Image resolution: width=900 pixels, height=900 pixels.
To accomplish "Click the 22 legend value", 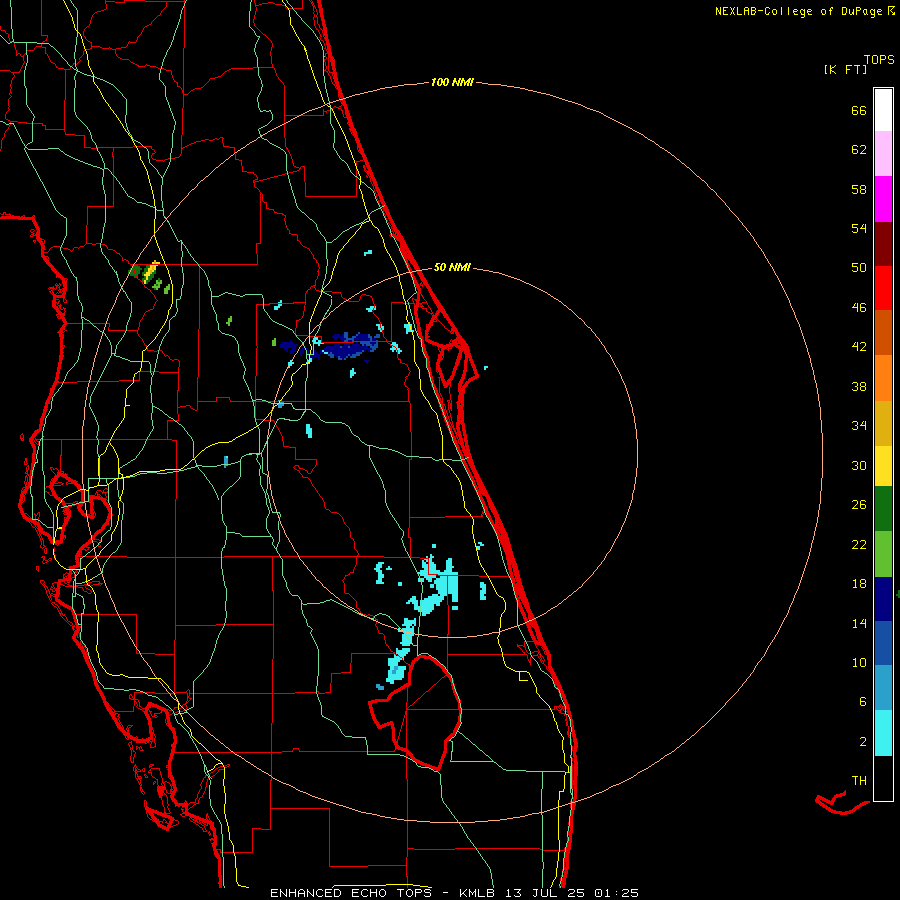I will (x=859, y=544).
